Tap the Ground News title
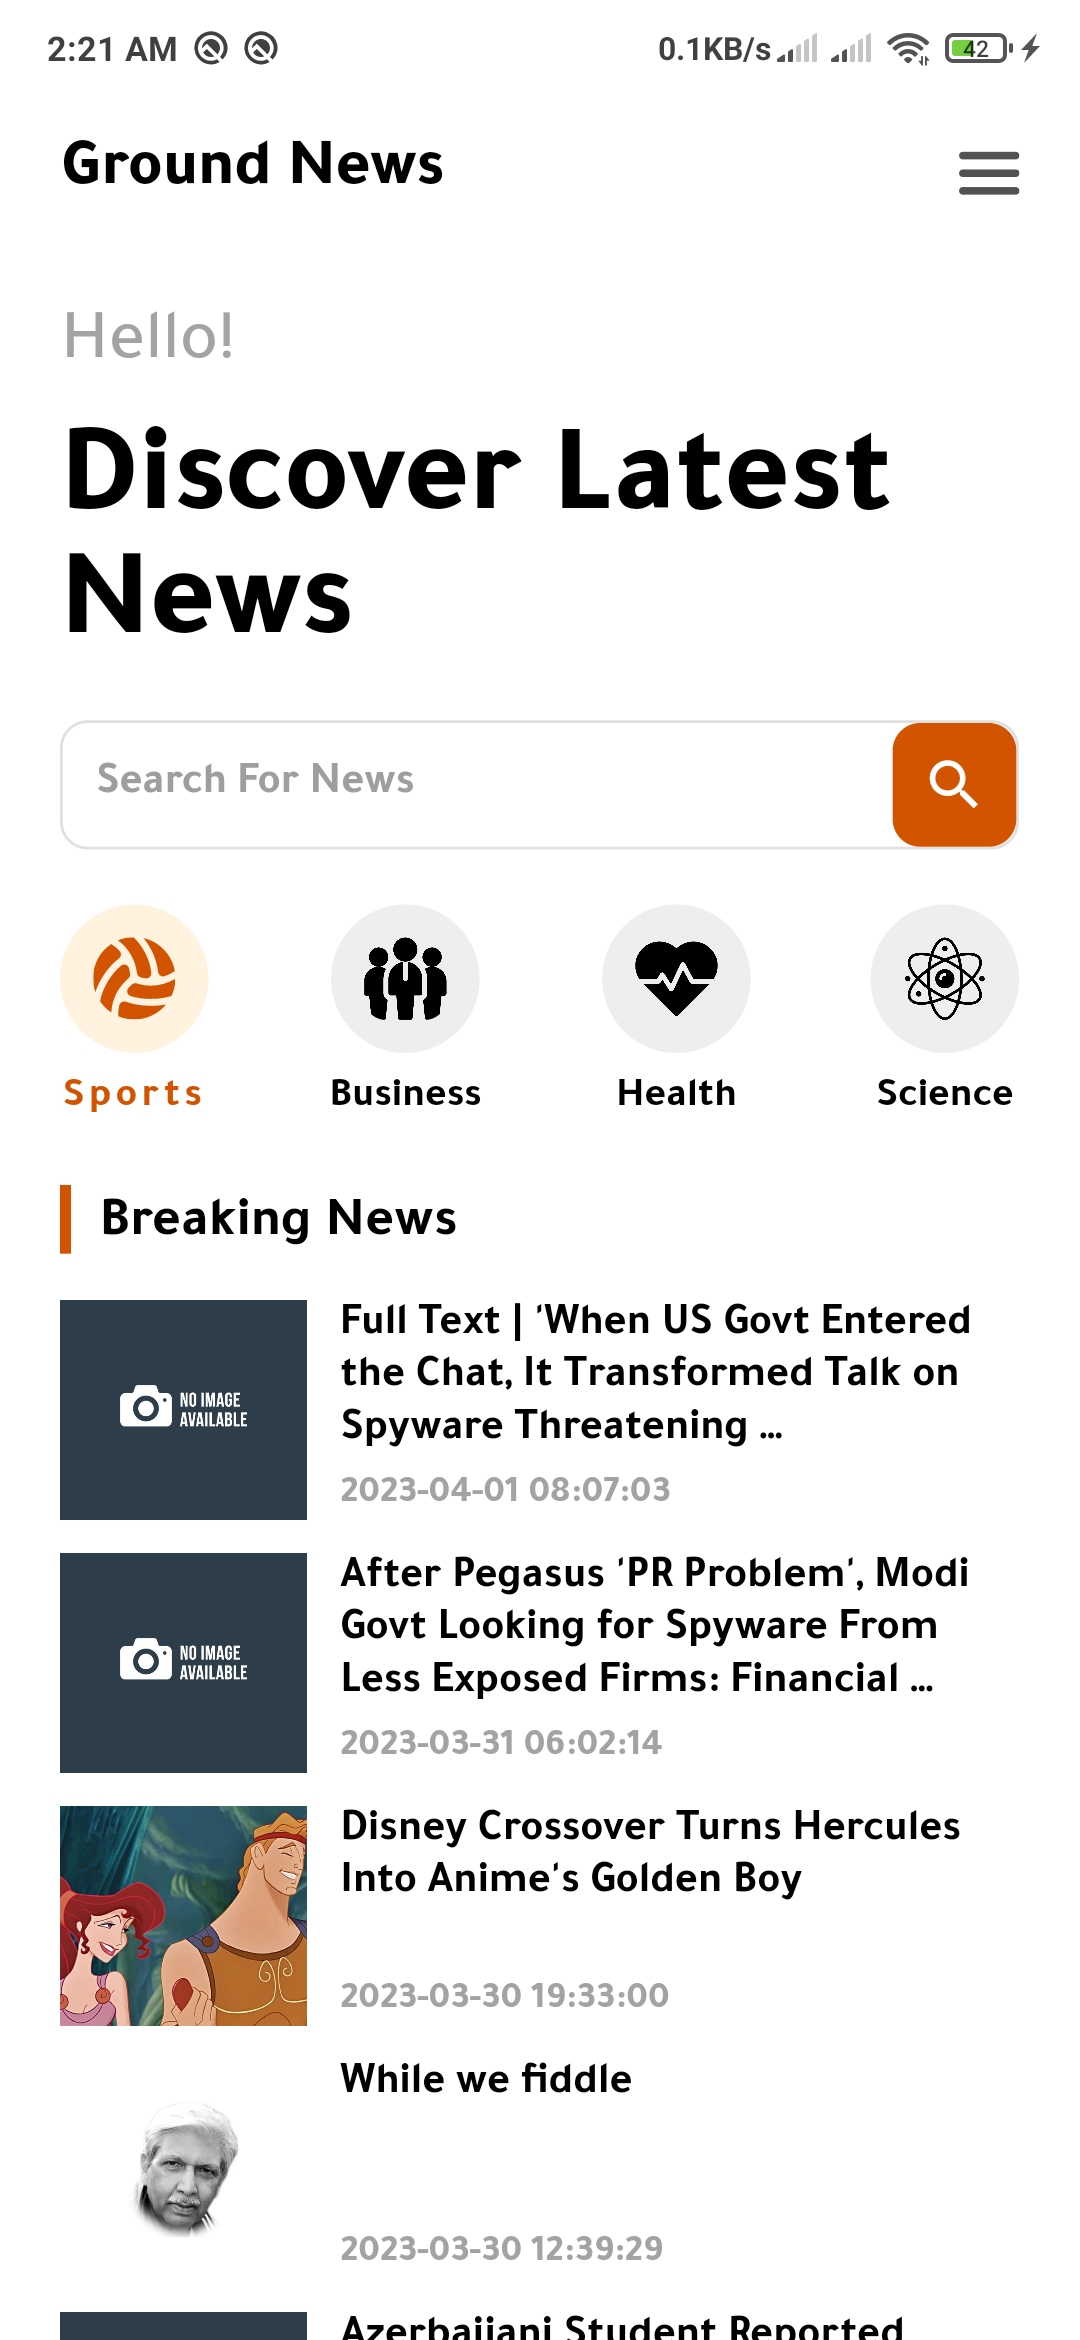This screenshot has height=2340, width=1080. click(x=253, y=163)
